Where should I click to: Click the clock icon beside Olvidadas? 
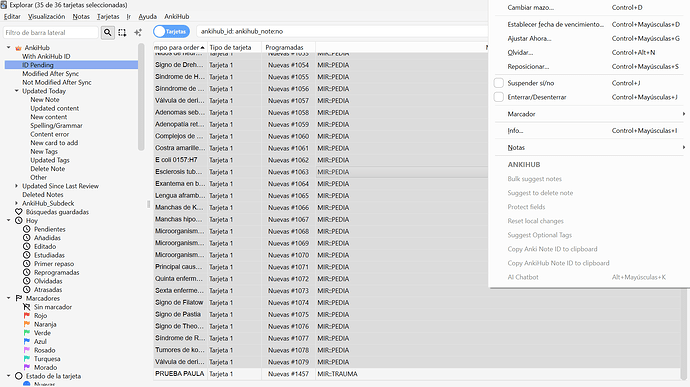point(27,281)
